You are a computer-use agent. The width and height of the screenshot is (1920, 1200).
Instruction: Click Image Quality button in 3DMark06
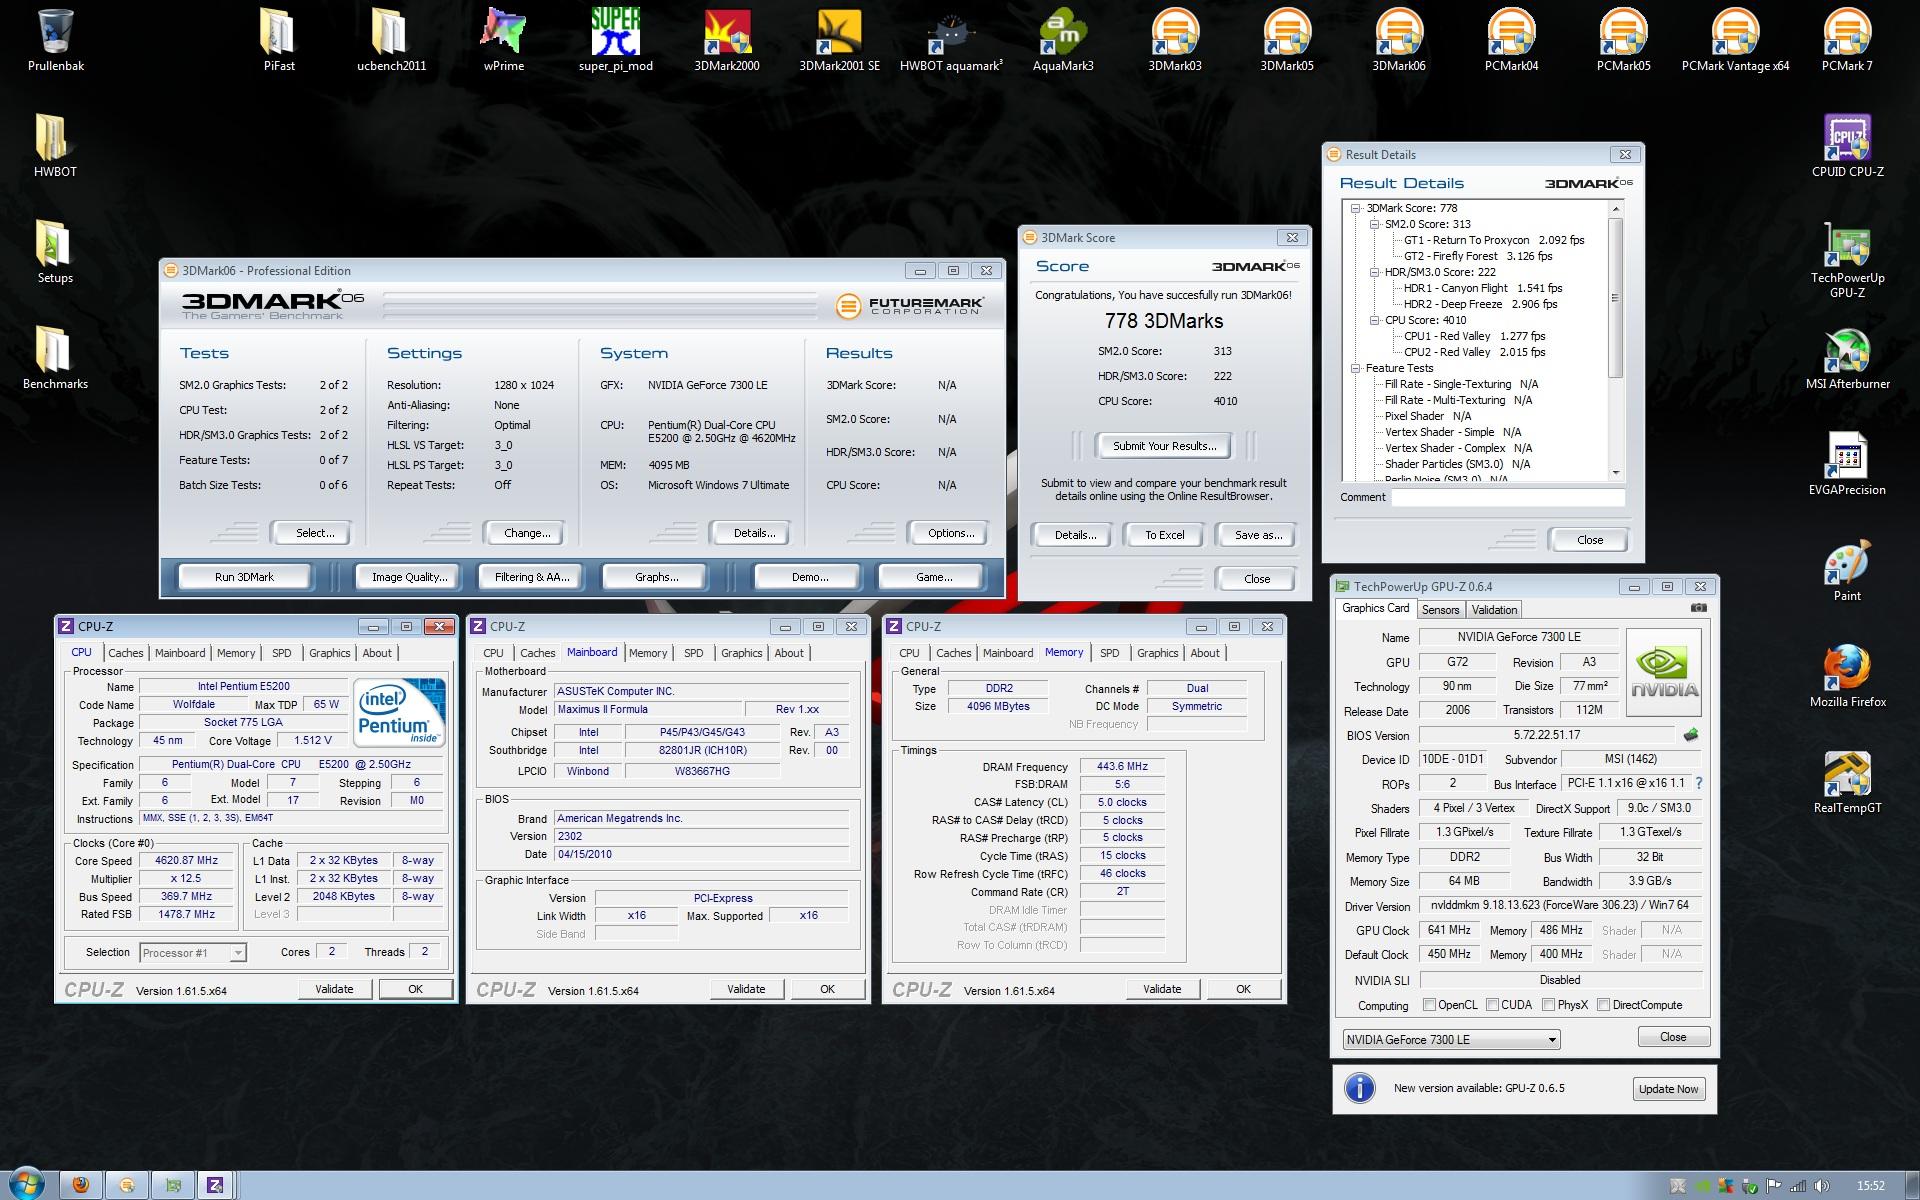click(409, 577)
